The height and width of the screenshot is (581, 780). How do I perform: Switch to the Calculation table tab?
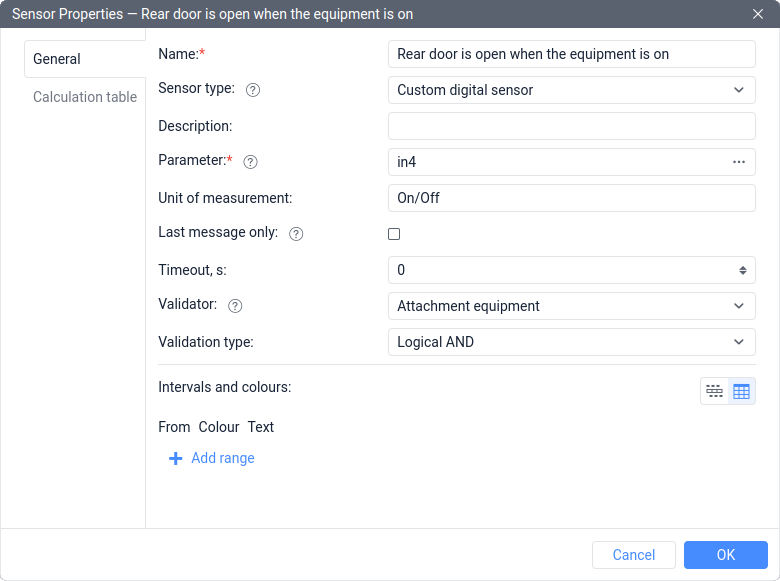pos(85,97)
